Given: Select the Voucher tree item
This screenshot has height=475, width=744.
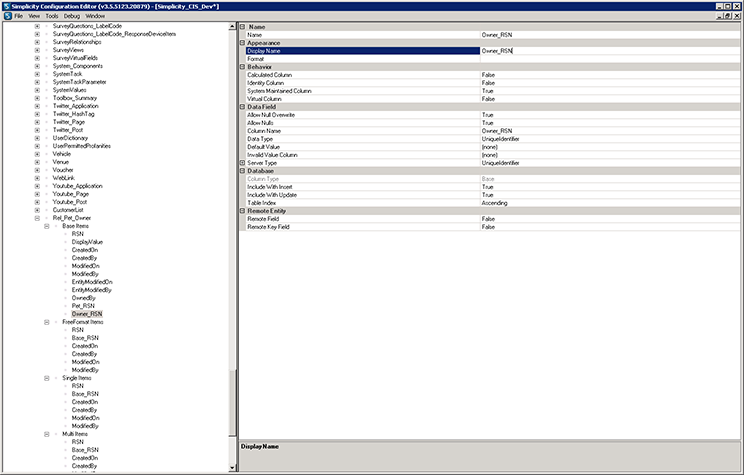Looking at the screenshot, I should pyautogui.click(x=63, y=170).
